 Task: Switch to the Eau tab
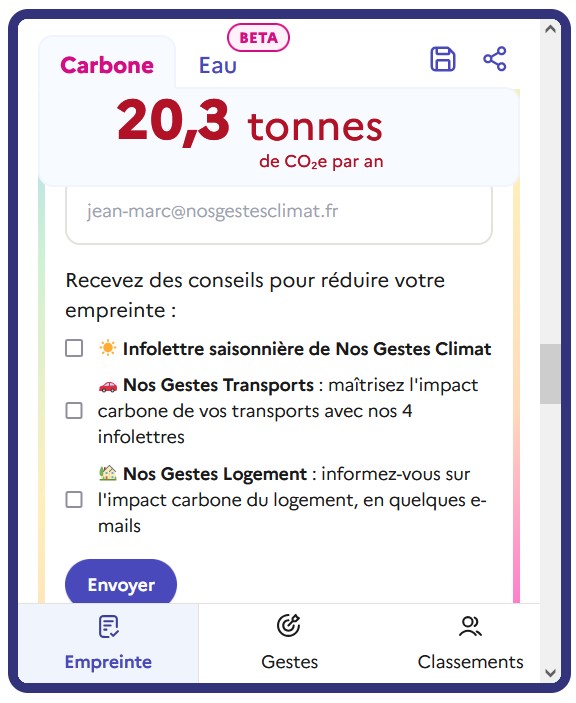click(218, 65)
